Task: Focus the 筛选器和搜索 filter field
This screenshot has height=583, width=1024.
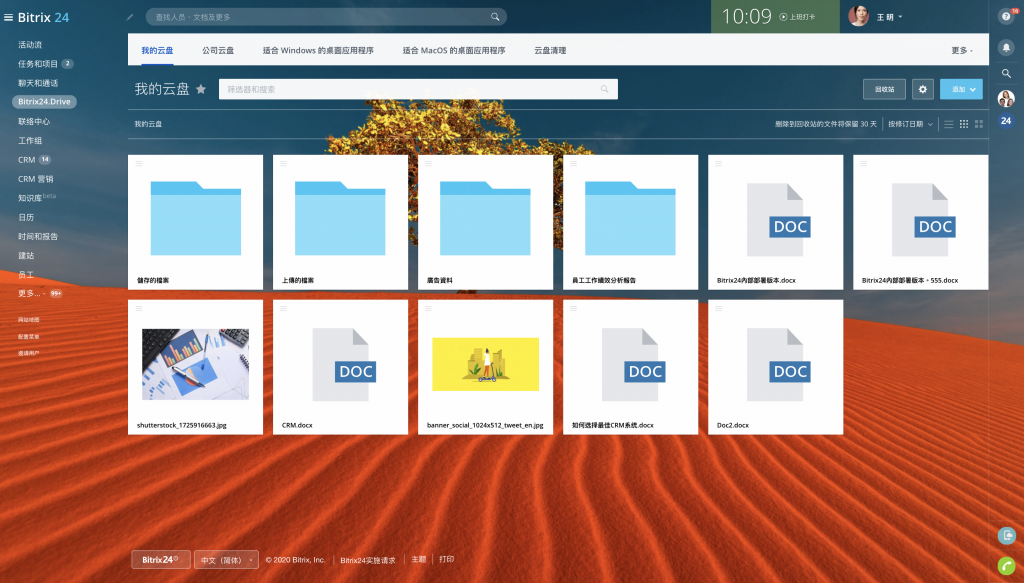Action: pyautogui.click(x=418, y=89)
